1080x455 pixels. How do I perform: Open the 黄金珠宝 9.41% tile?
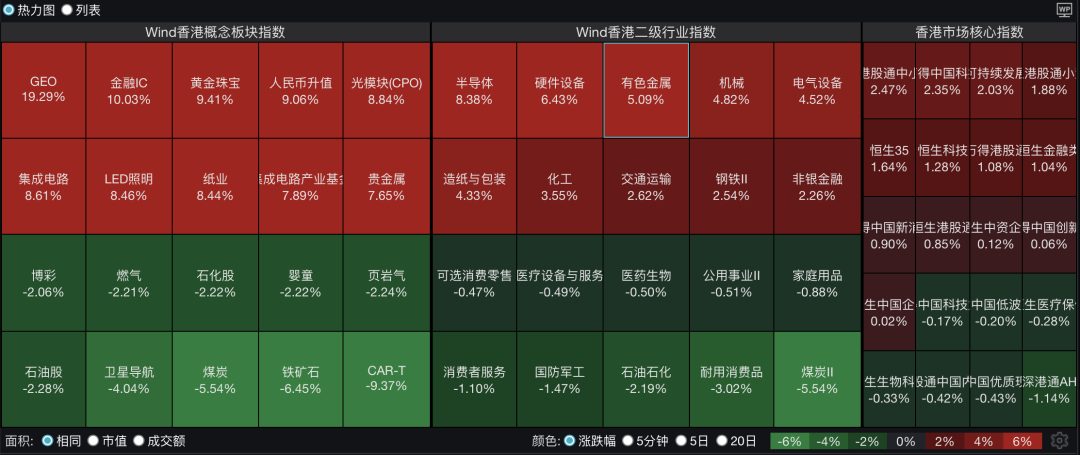click(x=215, y=90)
